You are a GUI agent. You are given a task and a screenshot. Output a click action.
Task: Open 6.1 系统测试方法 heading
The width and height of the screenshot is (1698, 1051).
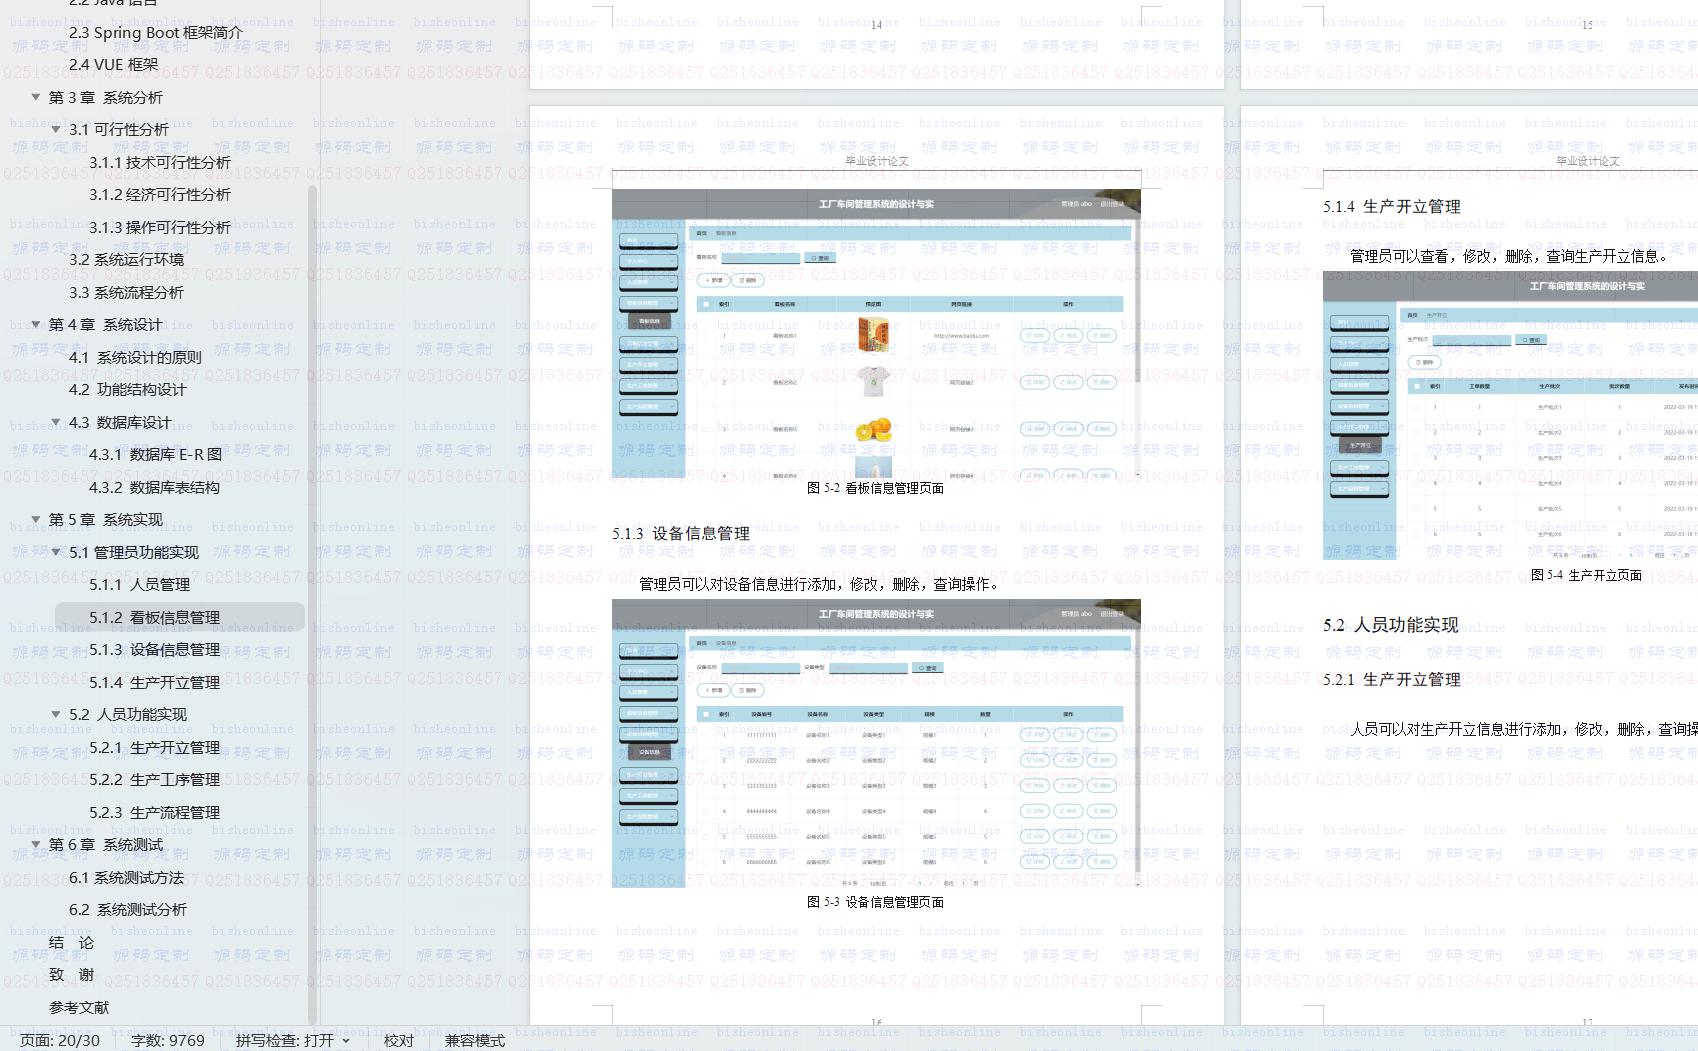coord(126,877)
